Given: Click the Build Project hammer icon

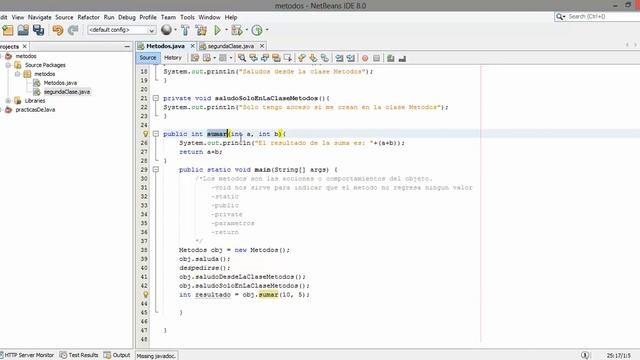Looking at the screenshot, I should pyautogui.click(x=185, y=30).
